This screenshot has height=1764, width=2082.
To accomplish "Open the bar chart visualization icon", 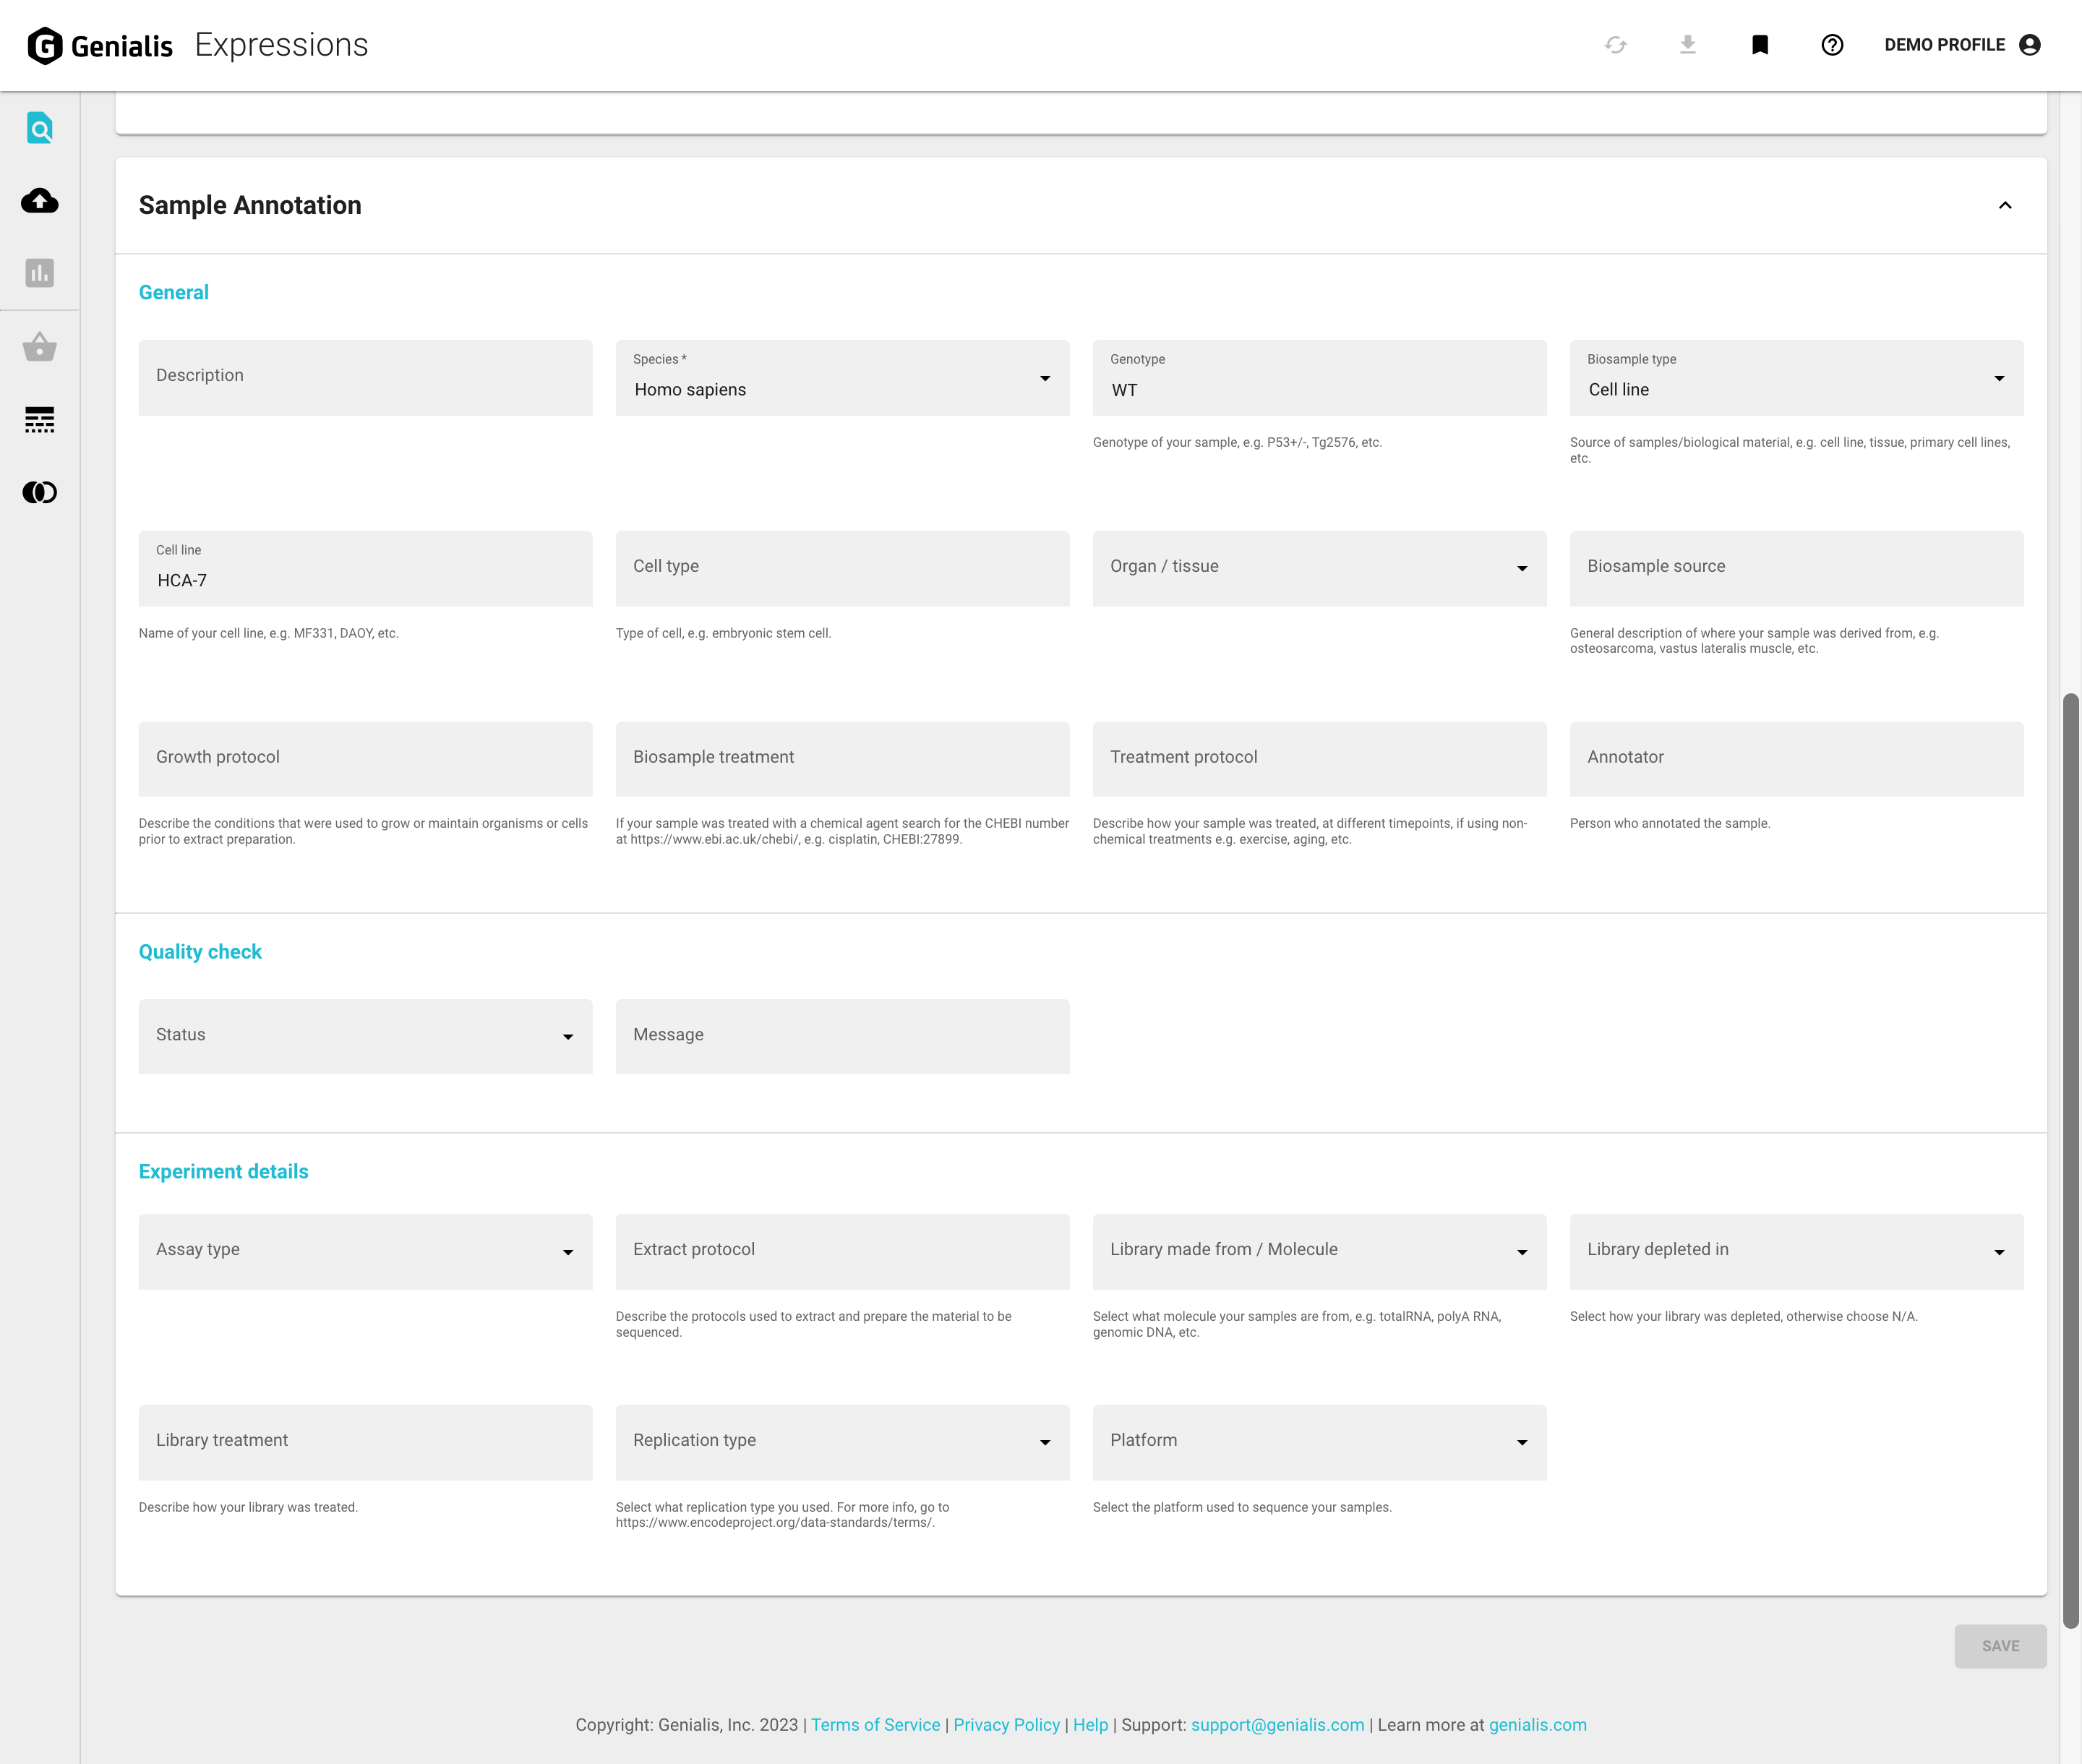I will (x=39, y=273).
